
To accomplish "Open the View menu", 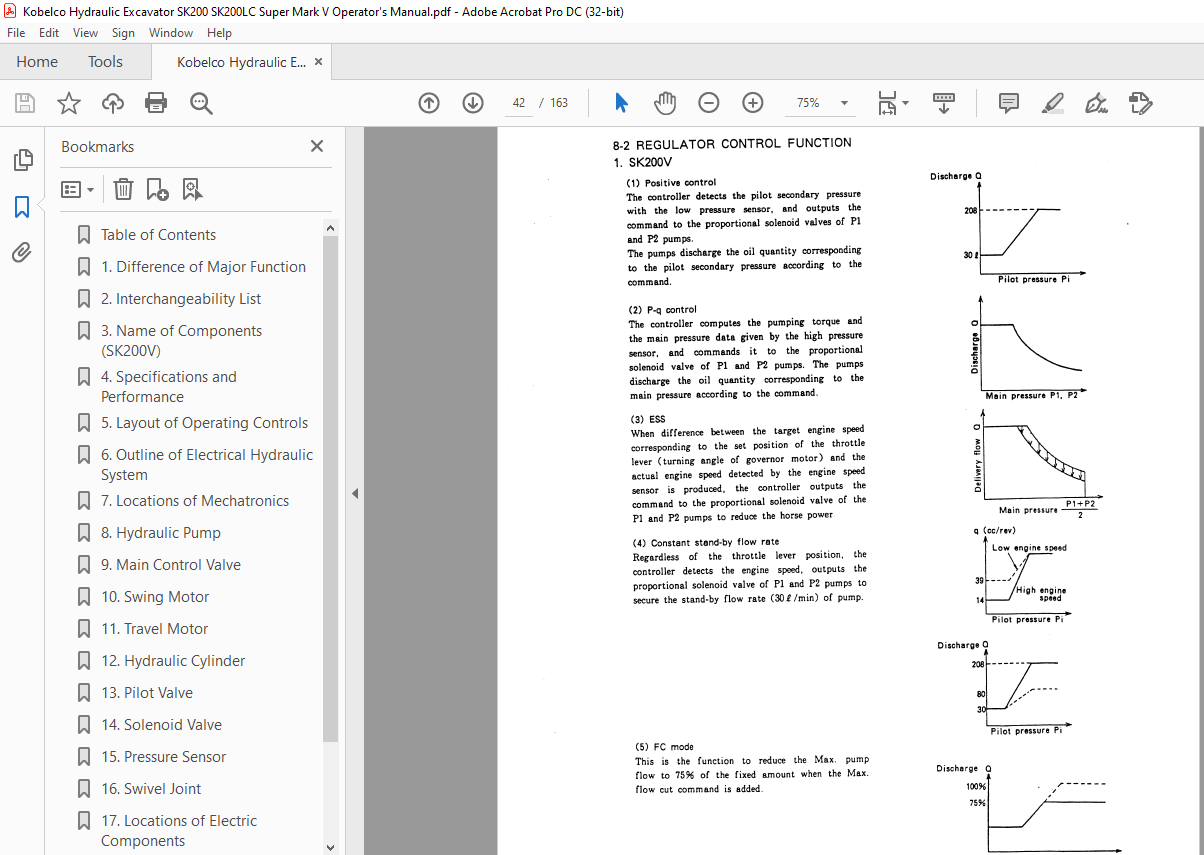I will [x=85, y=33].
